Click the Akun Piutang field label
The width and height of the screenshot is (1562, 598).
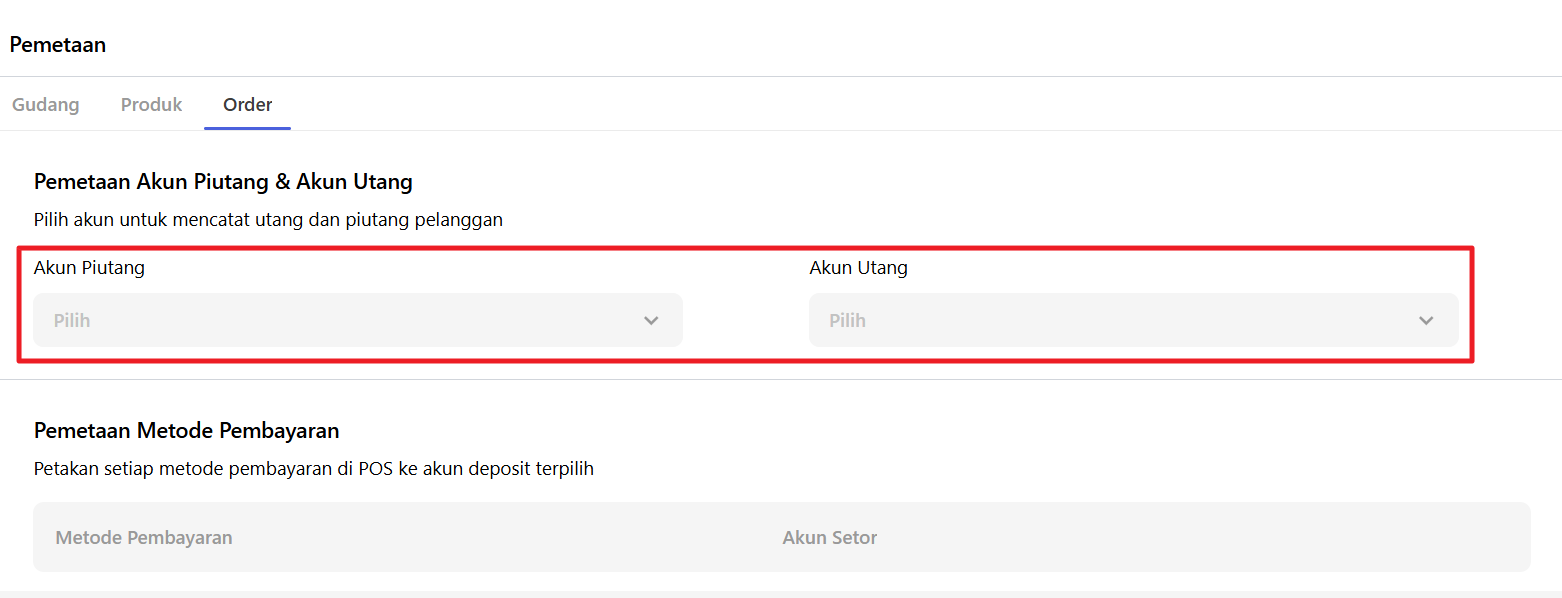point(89,268)
